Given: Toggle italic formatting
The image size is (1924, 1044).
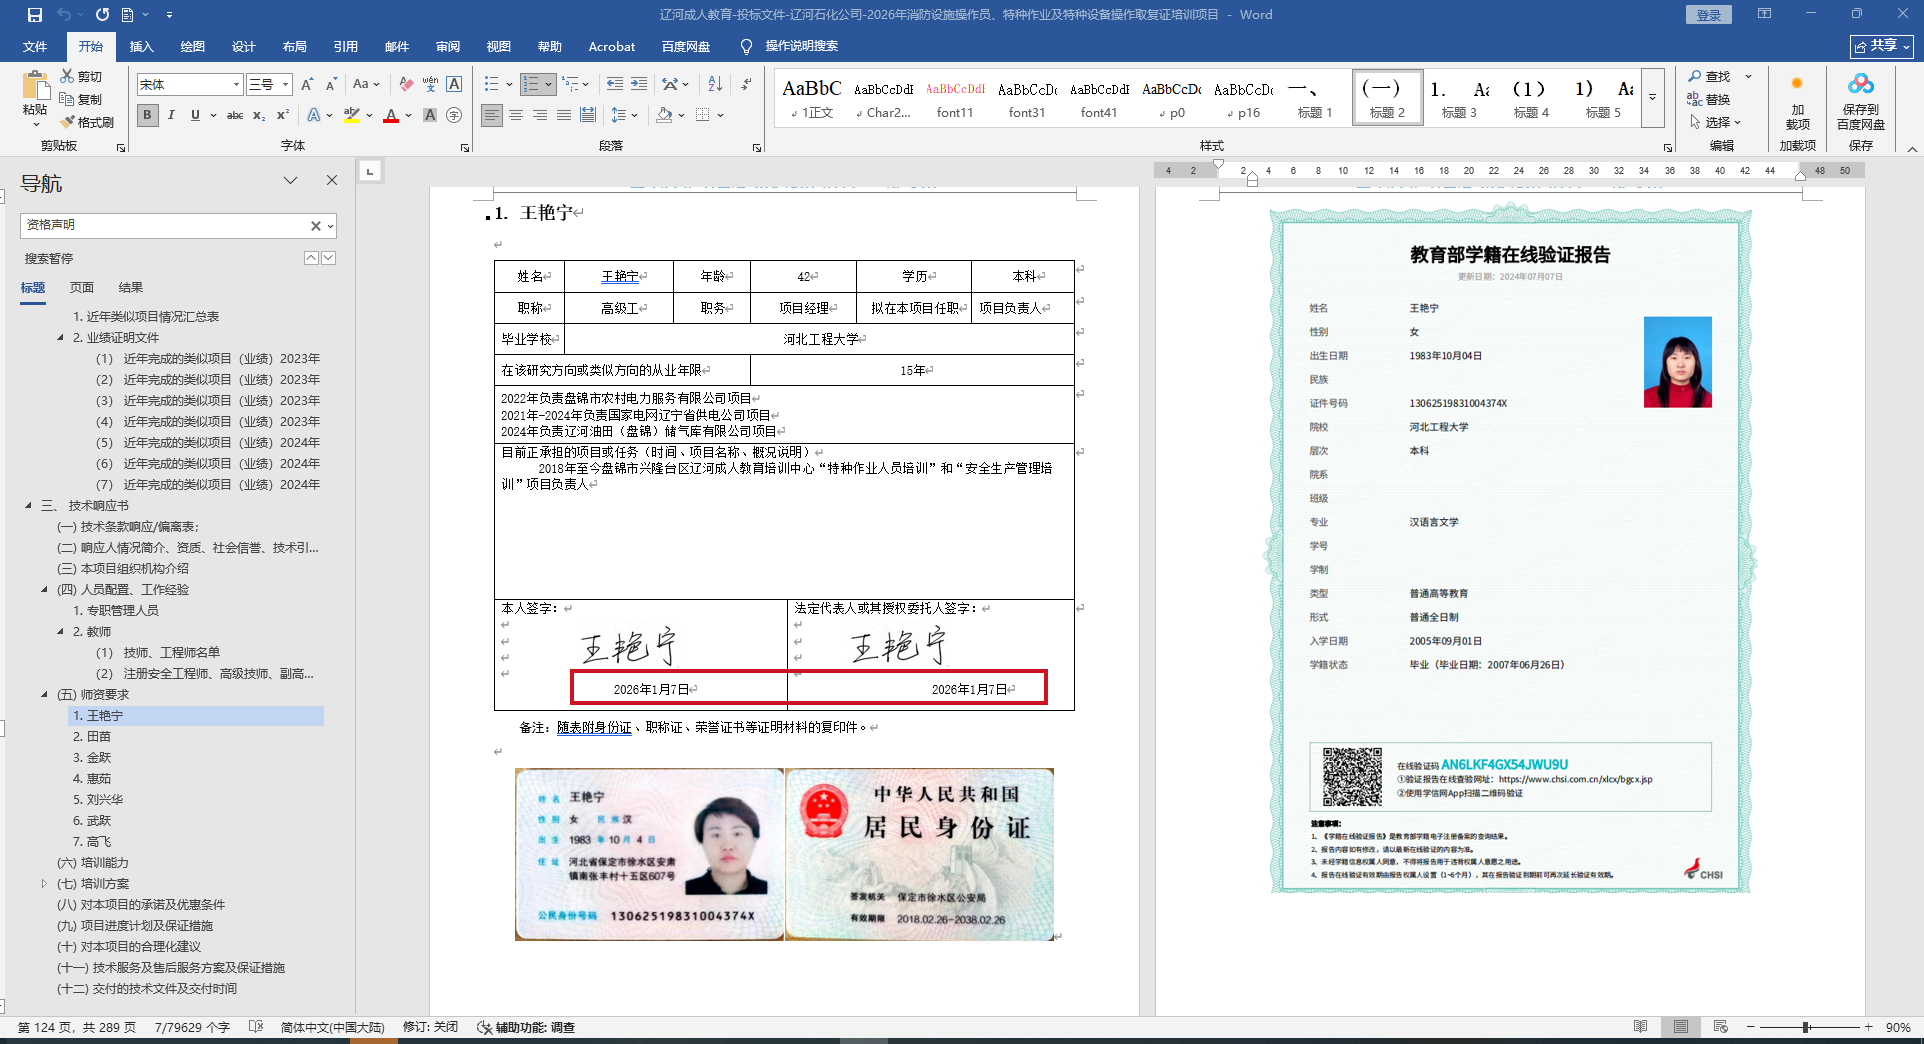Looking at the screenshot, I should click(171, 116).
